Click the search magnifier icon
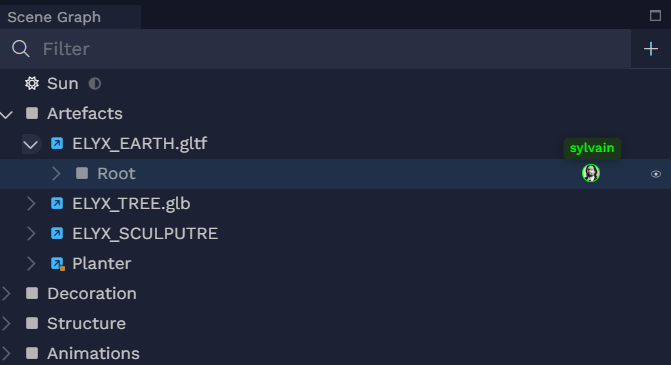 coord(21,49)
